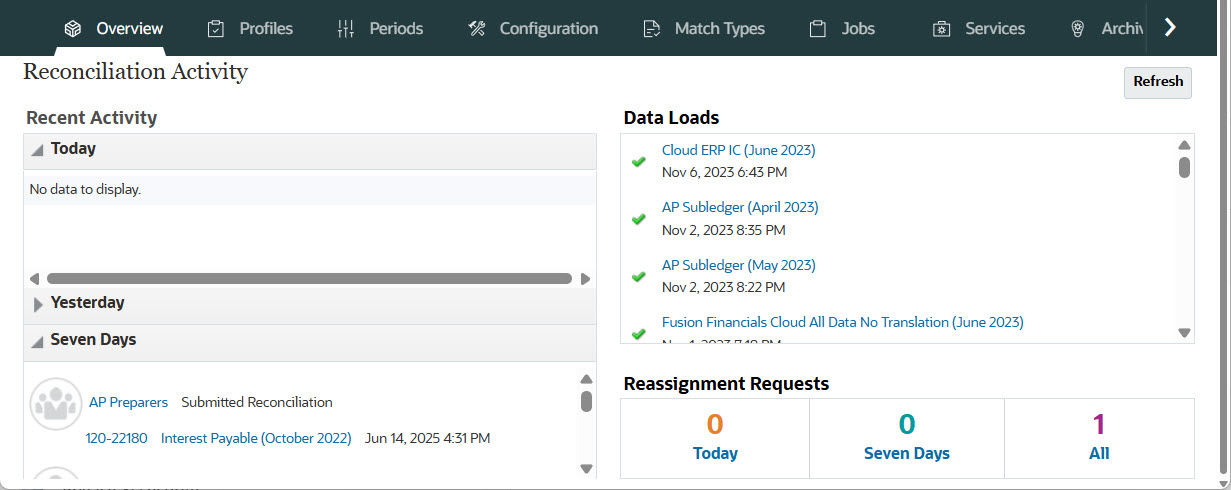The image size is (1231, 490).
Task: Collapse the Seven Days section
Action: pos(37,342)
